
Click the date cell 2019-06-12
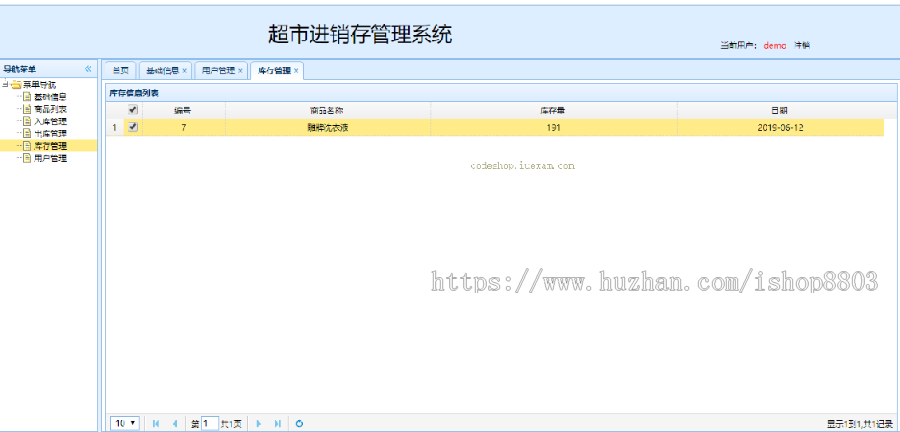(x=780, y=128)
